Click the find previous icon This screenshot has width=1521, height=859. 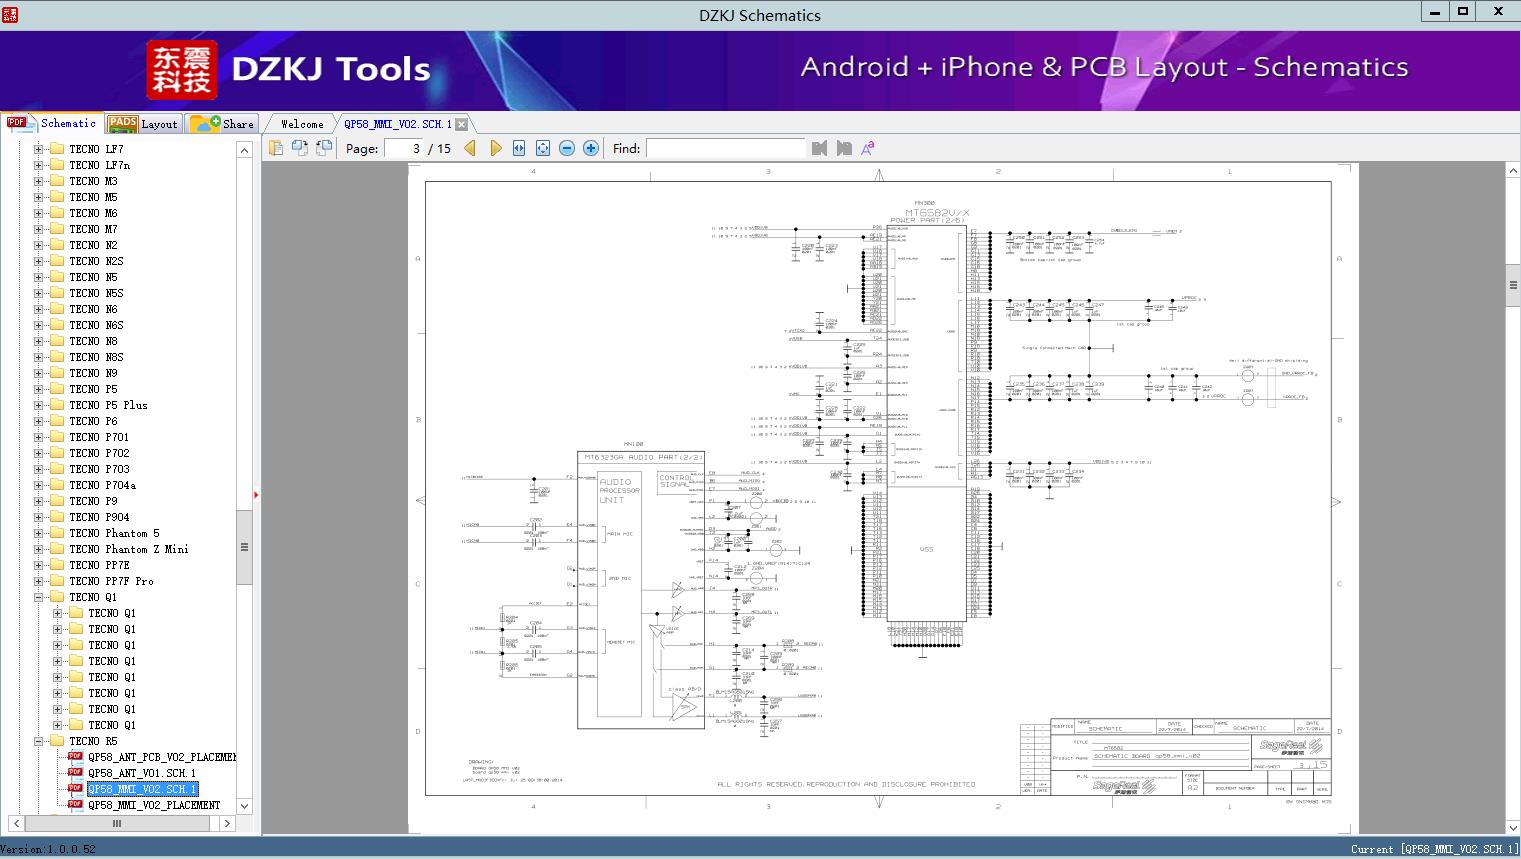coord(820,148)
